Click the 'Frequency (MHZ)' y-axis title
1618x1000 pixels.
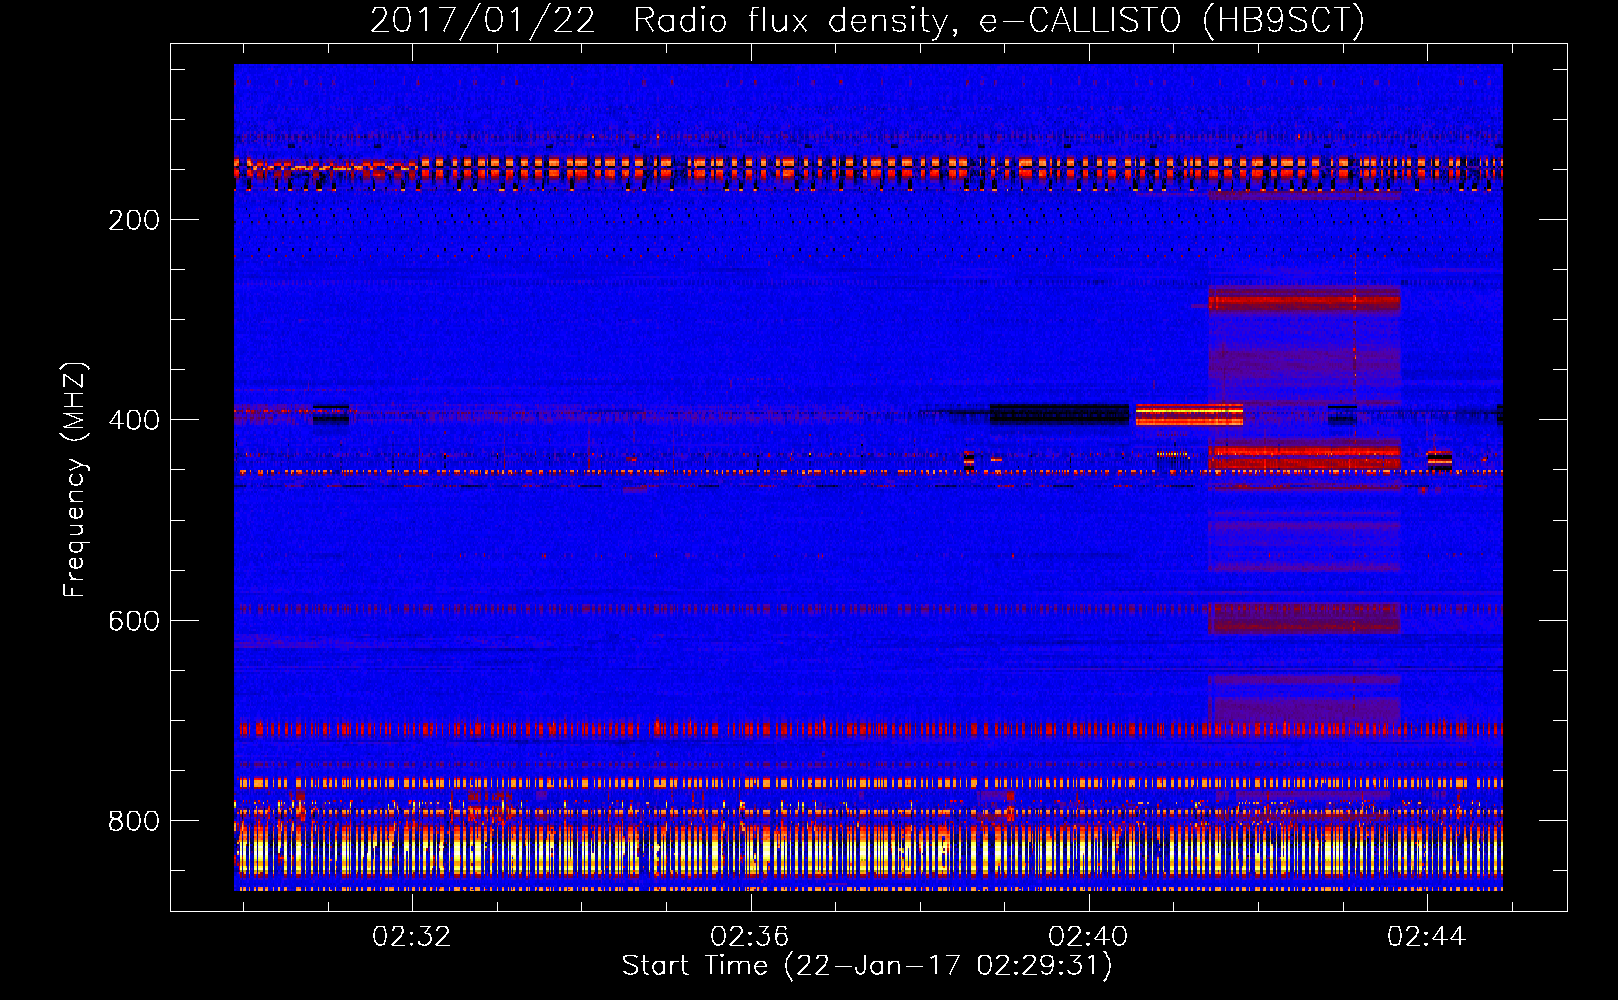(x=75, y=479)
